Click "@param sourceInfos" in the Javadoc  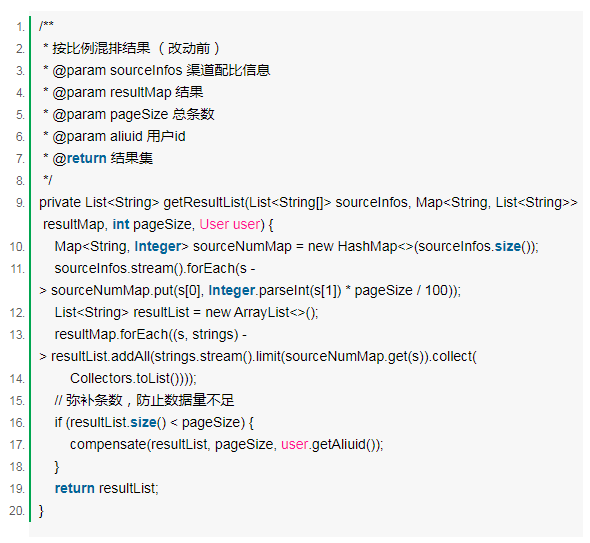coord(117,70)
